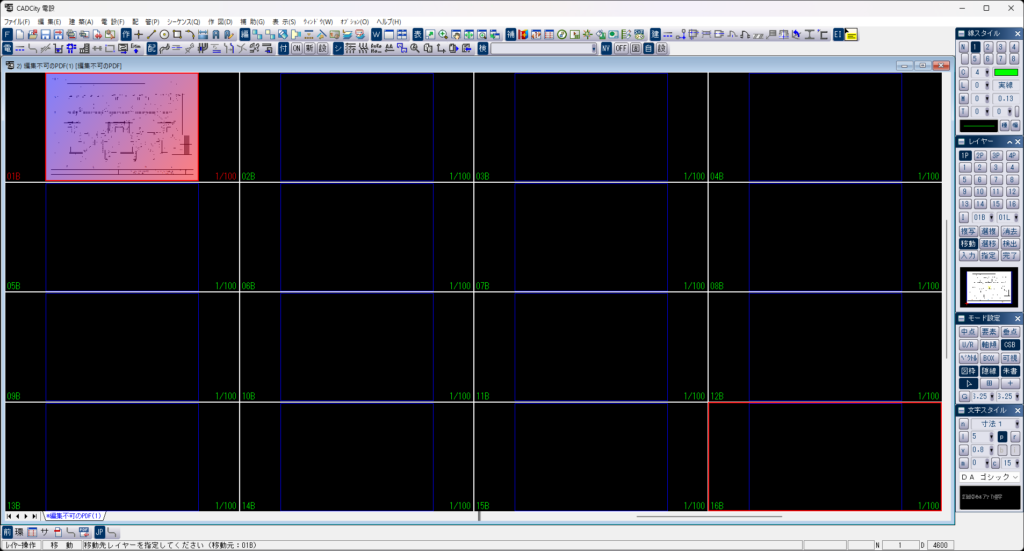
Task: Select the circle drawing tool
Action: [x=164, y=35]
